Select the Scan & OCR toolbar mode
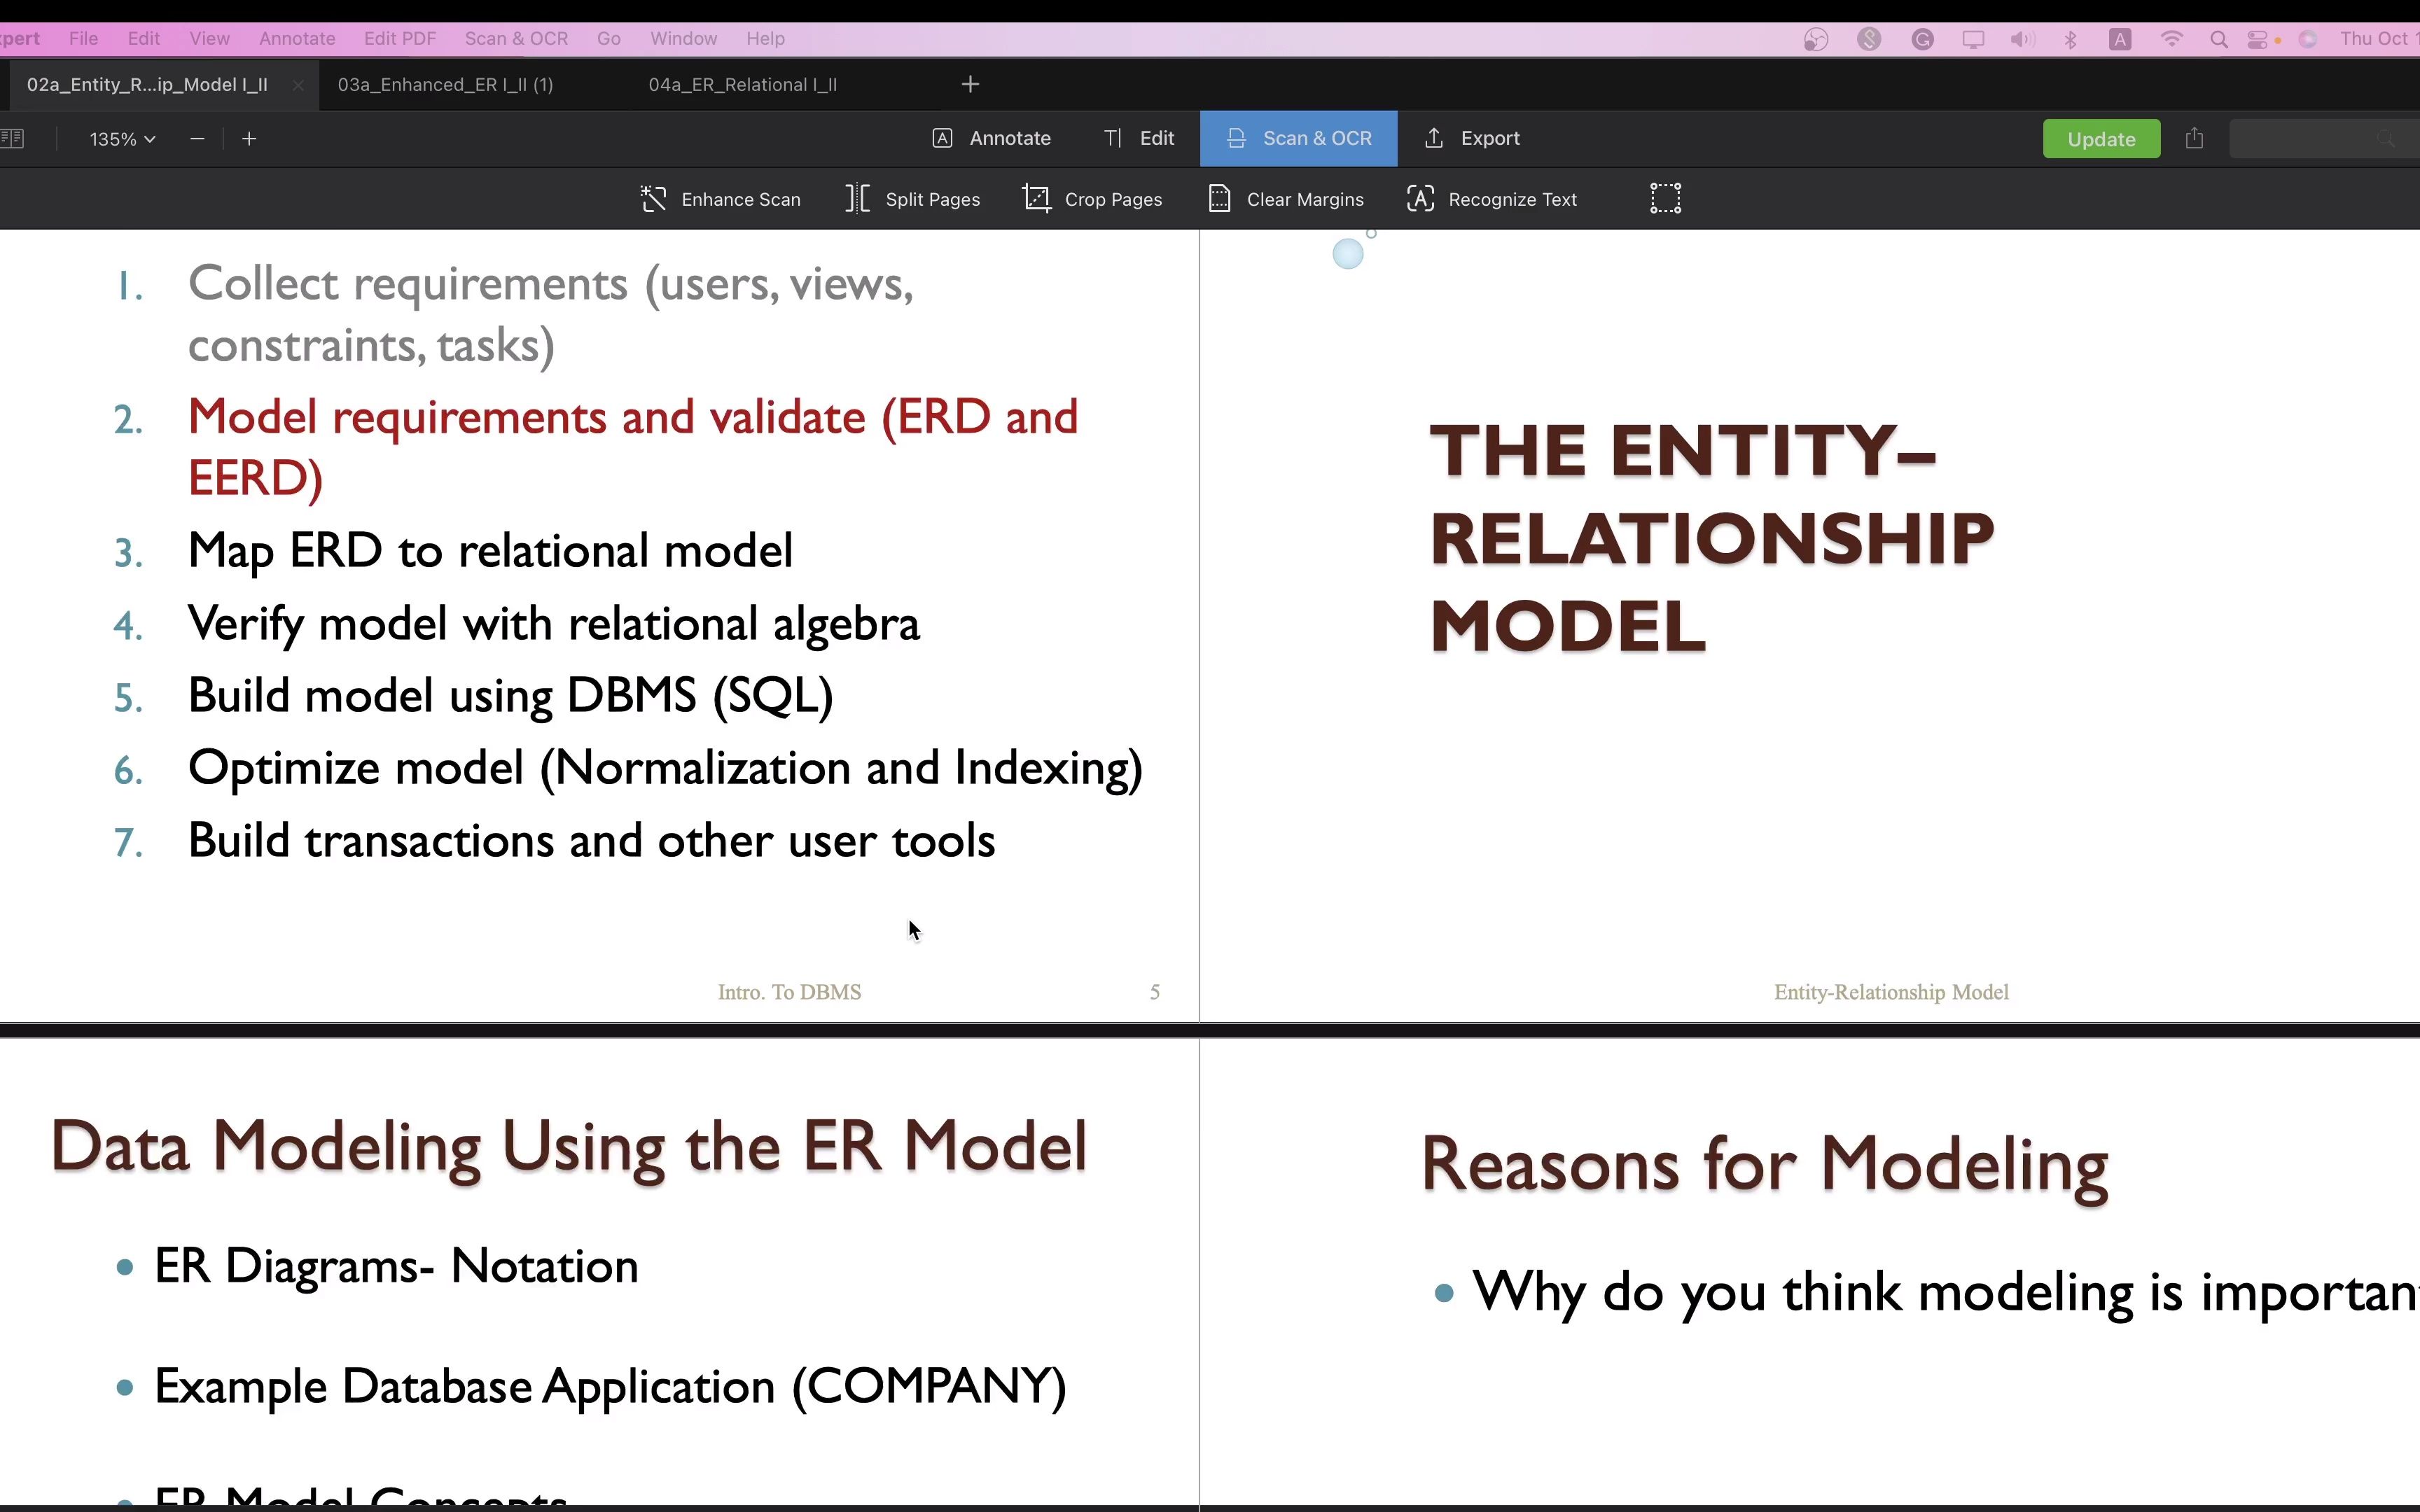Image resolution: width=2420 pixels, height=1512 pixels. point(1298,139)
